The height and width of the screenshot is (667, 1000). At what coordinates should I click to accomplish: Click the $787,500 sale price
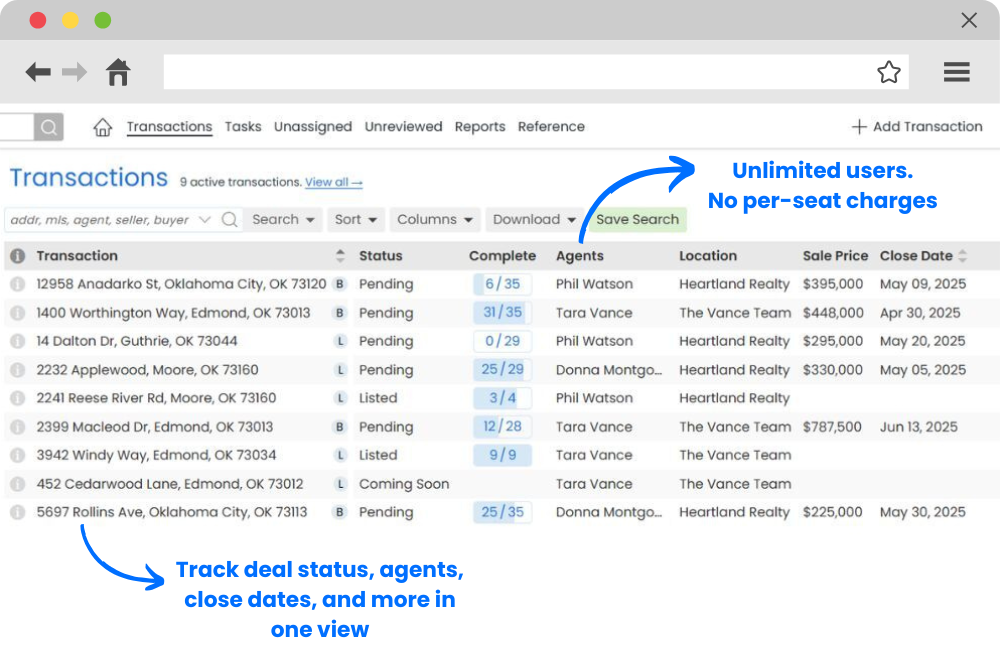tap(832, 427)
